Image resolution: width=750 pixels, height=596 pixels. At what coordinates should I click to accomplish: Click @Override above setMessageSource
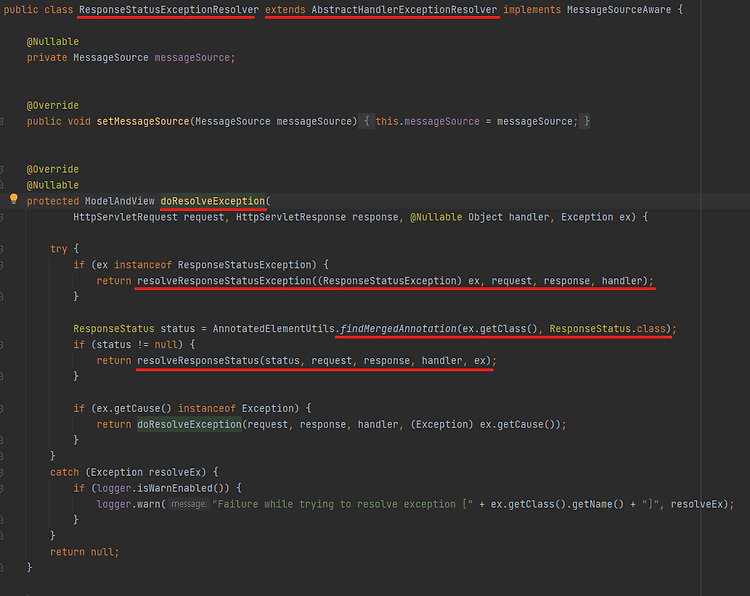tap(53, 105)
